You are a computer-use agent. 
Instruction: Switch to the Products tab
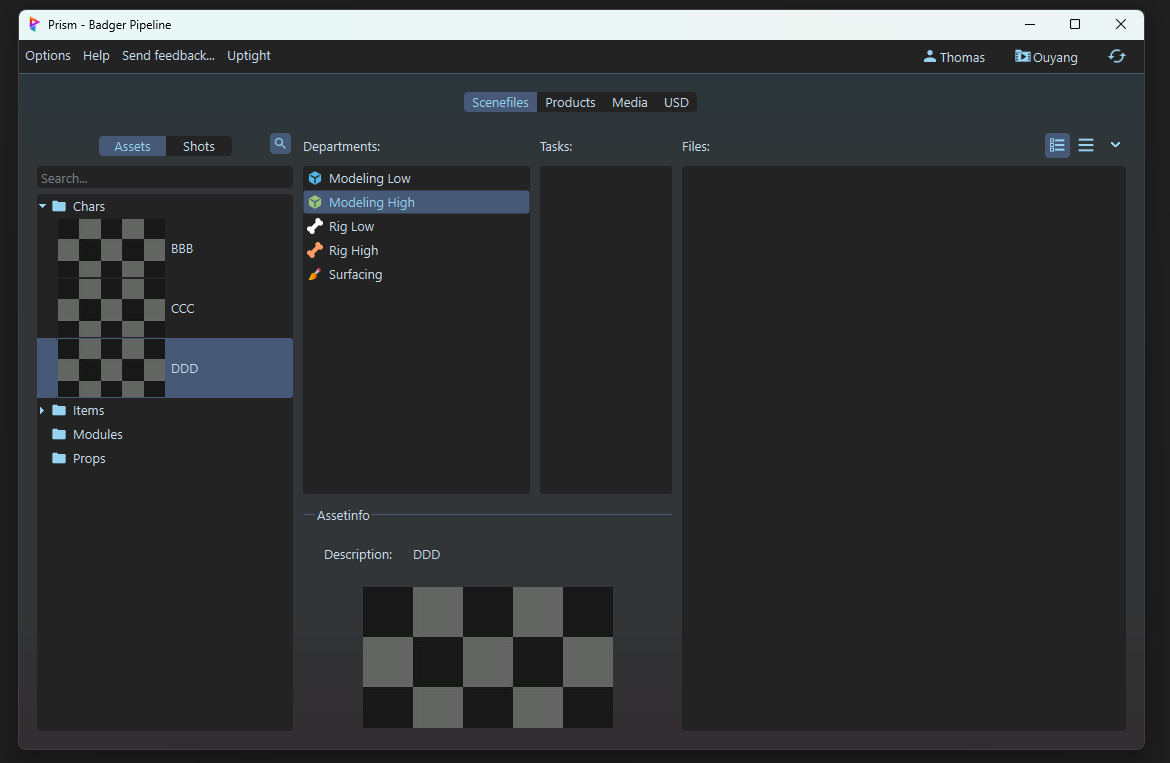[570, 102]
